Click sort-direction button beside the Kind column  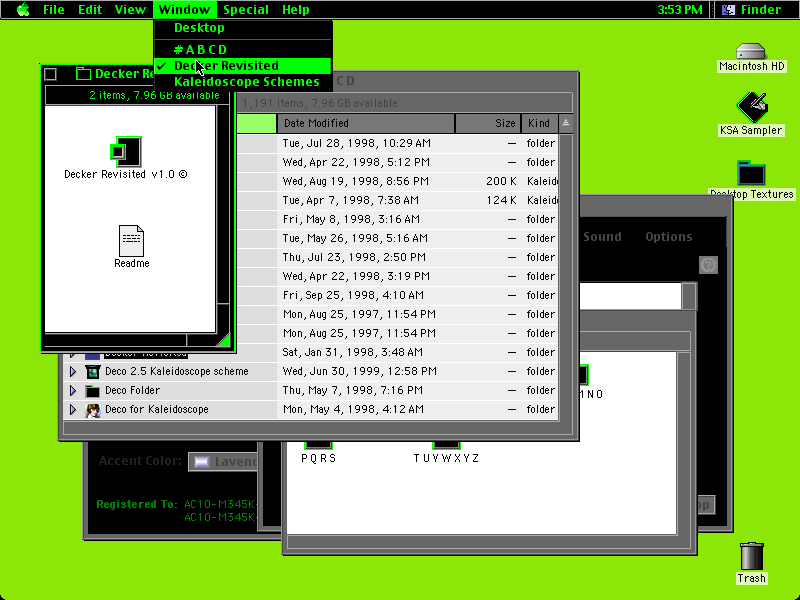tap(565, 123)
